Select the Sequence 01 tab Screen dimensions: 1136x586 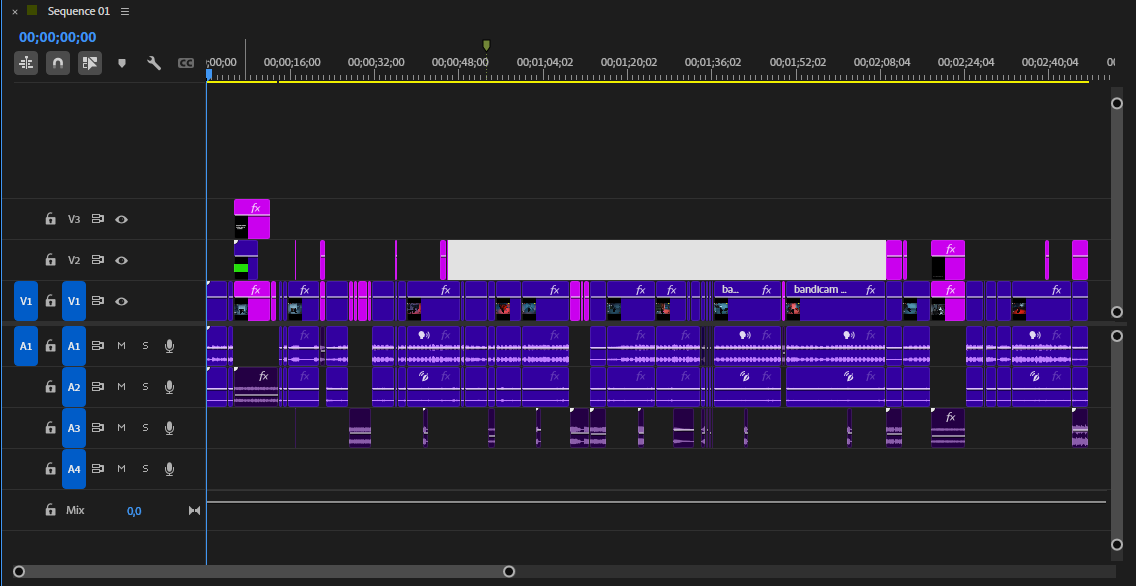coord(79,12)
